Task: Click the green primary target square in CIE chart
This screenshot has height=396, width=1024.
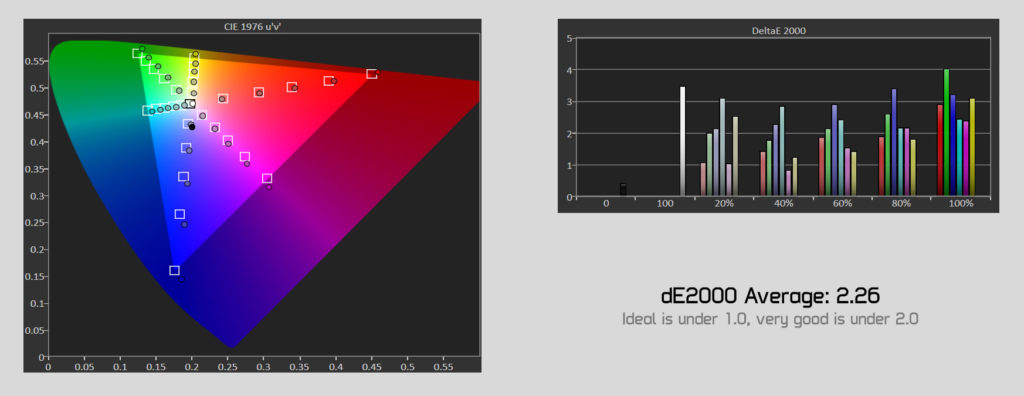Action: coord(138,54)
